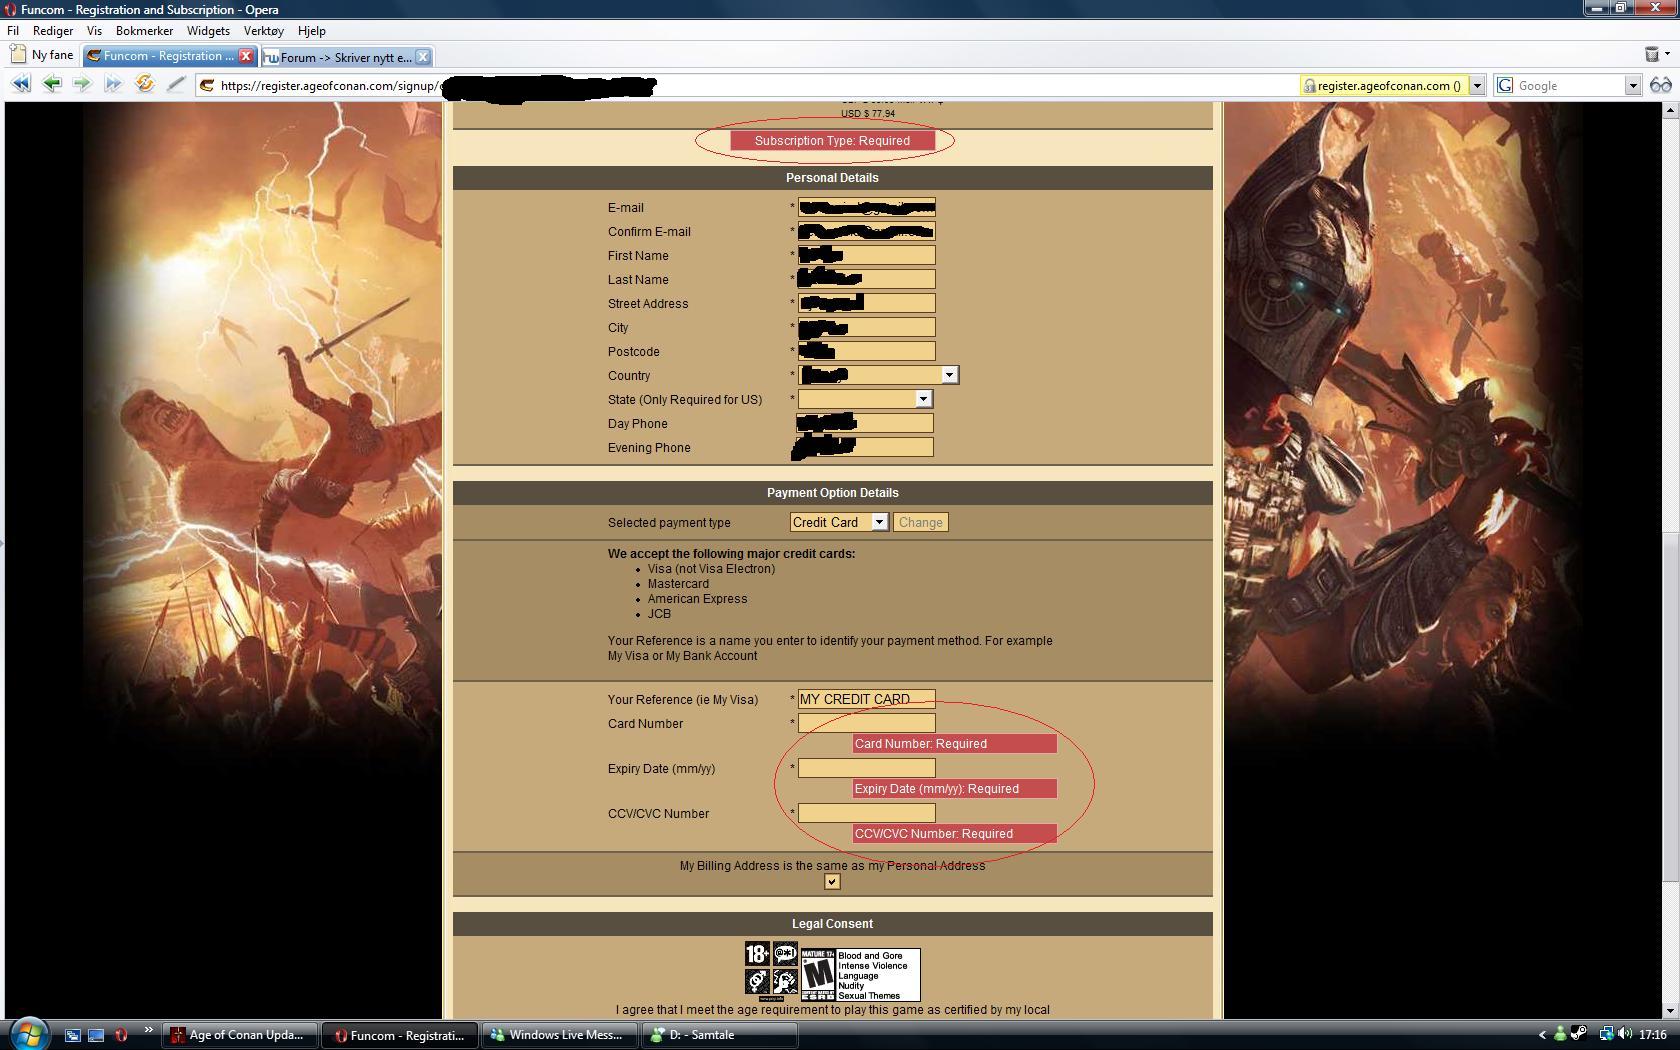Click the switch-windows quick launch icon
Viewport: 1680px width, 1050px height.
point(72,1035)
